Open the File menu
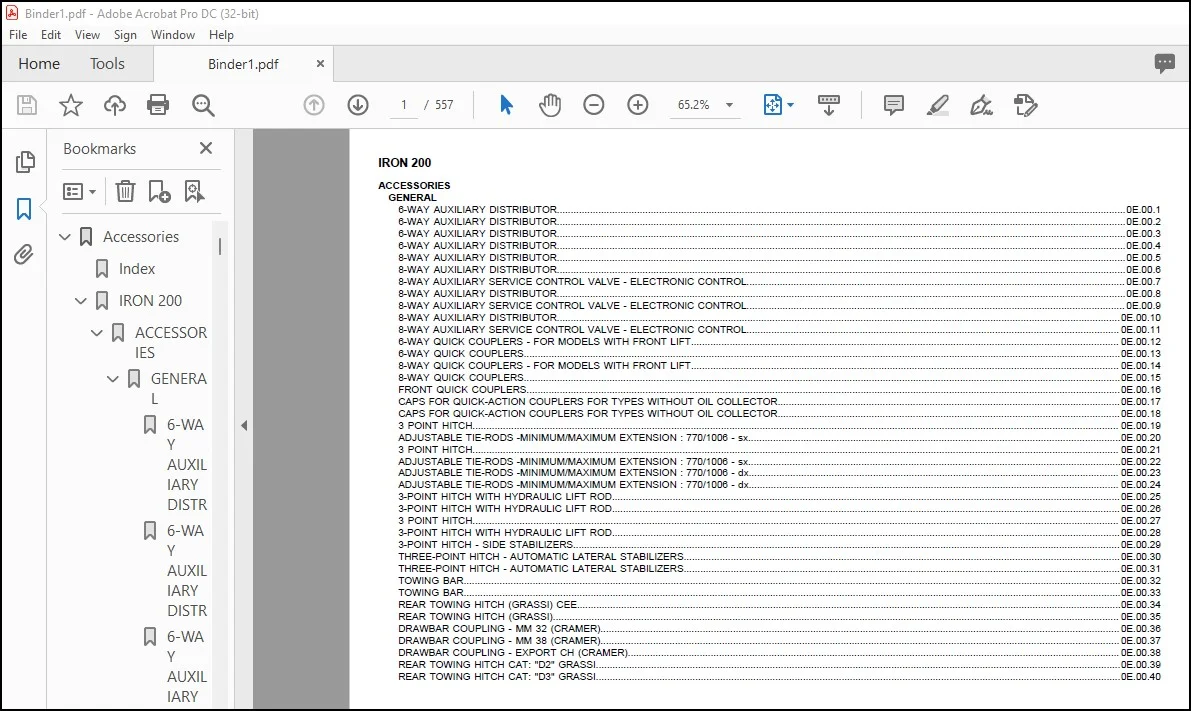The width and height of the screenshot is (1191, 711). point(18,35)
